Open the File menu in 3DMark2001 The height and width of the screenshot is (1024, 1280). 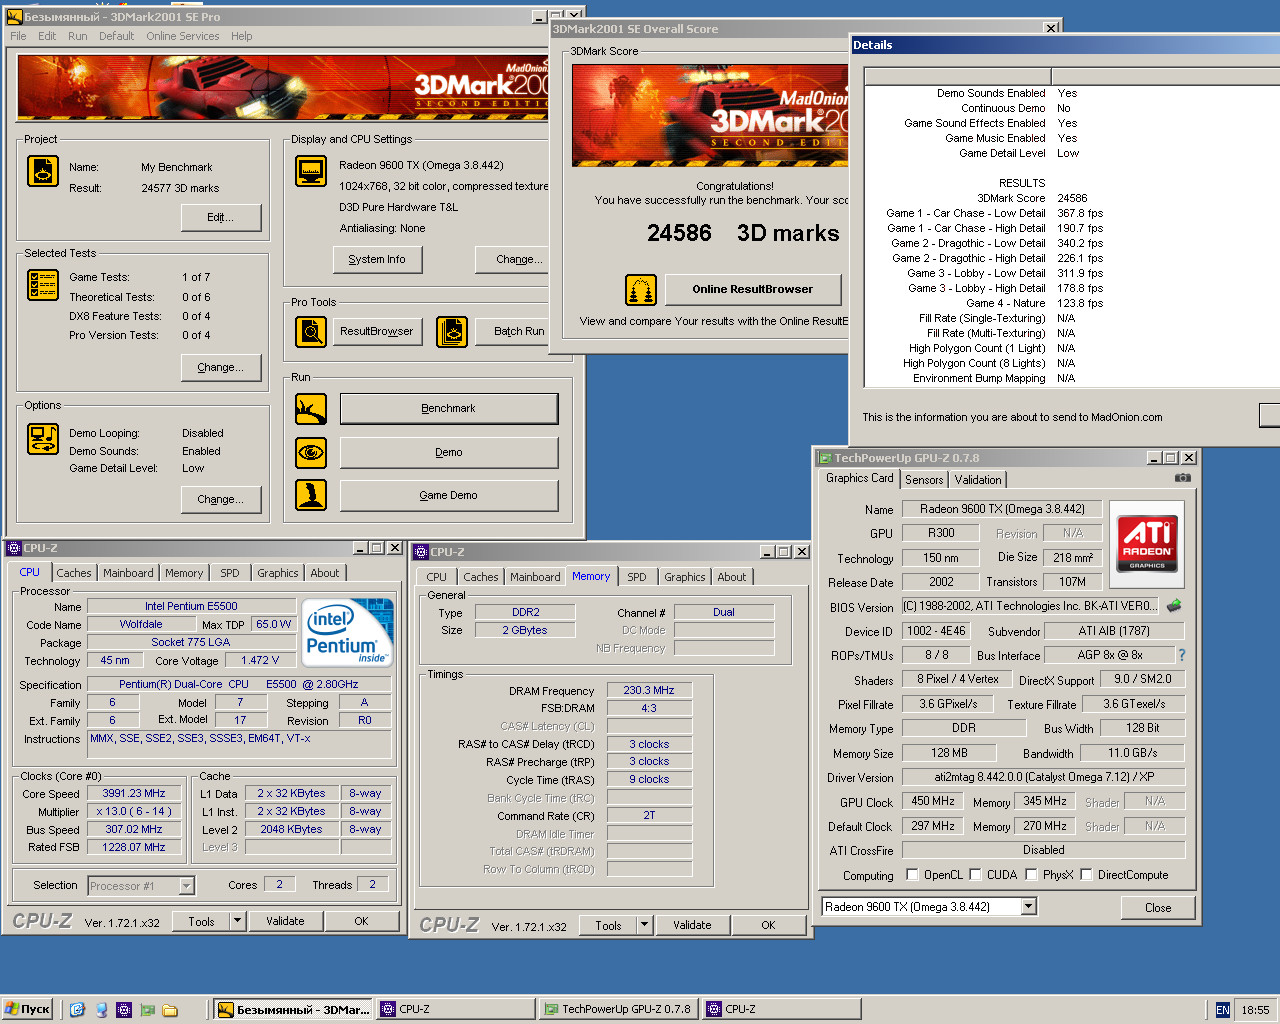point(18,36)
